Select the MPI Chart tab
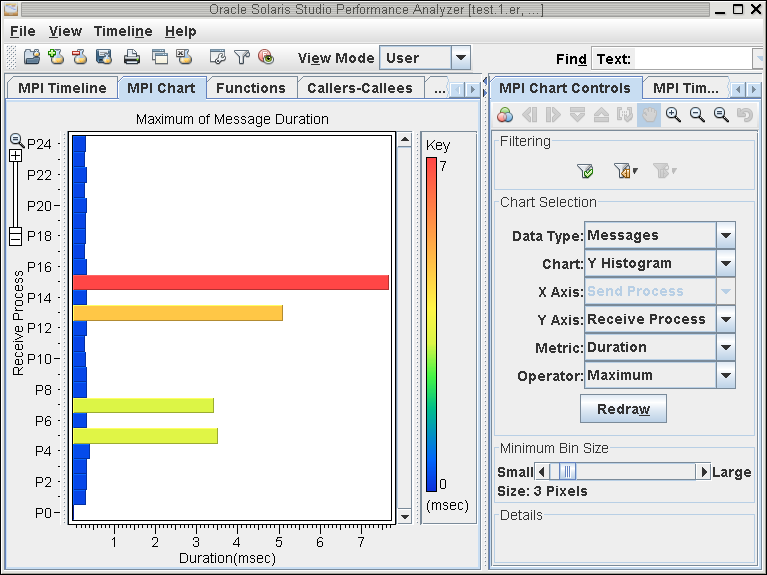Screen dimensions: 767x575 [161, 88]
